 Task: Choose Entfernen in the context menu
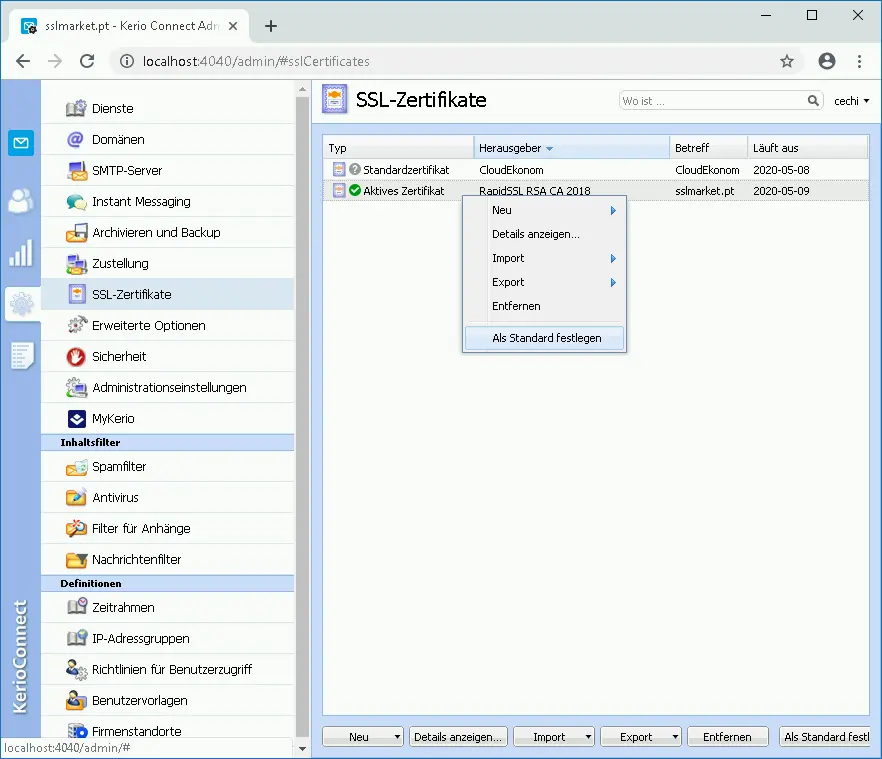[545, 307]
